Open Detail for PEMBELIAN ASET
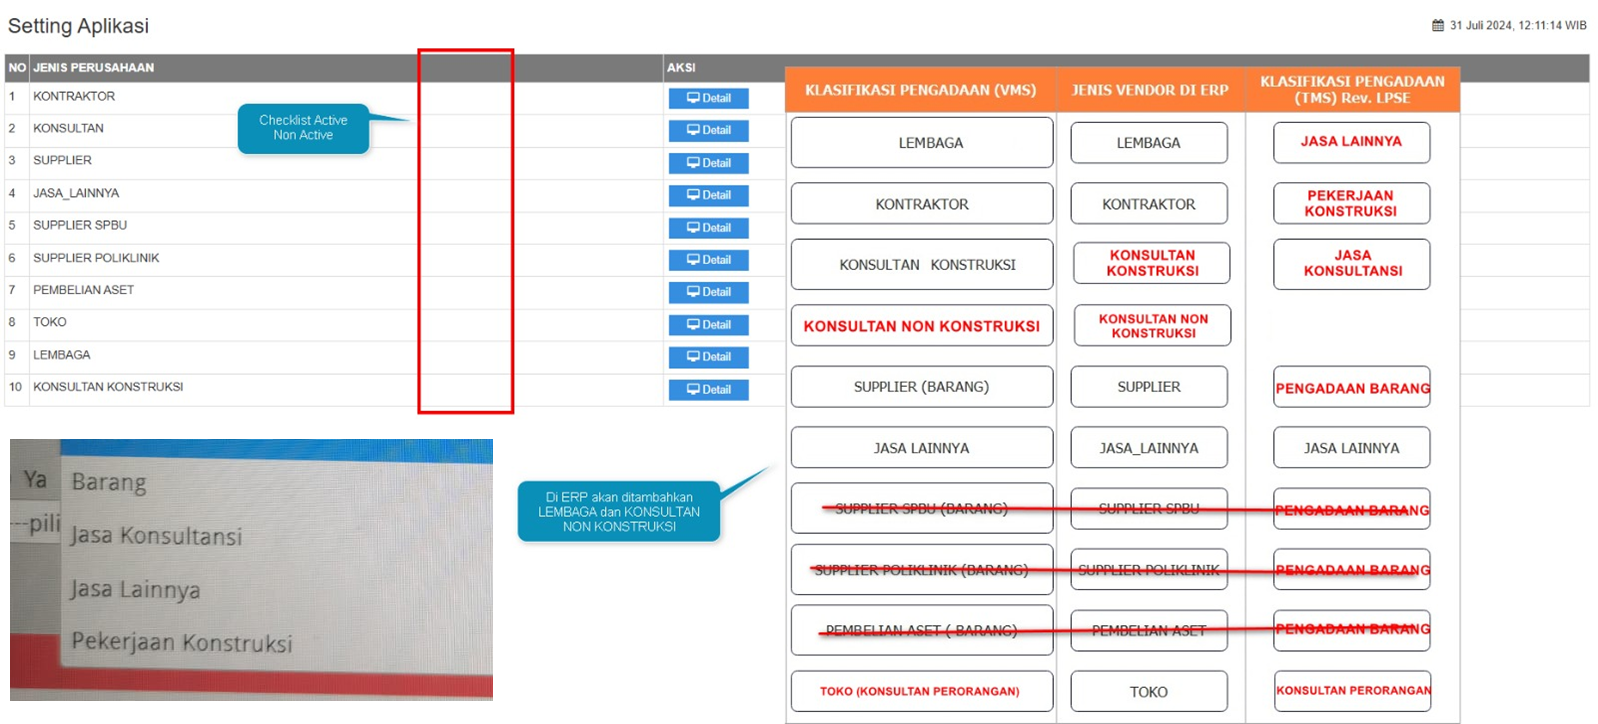This screenshot has height=724, width=1598. [x=709, y=292]
